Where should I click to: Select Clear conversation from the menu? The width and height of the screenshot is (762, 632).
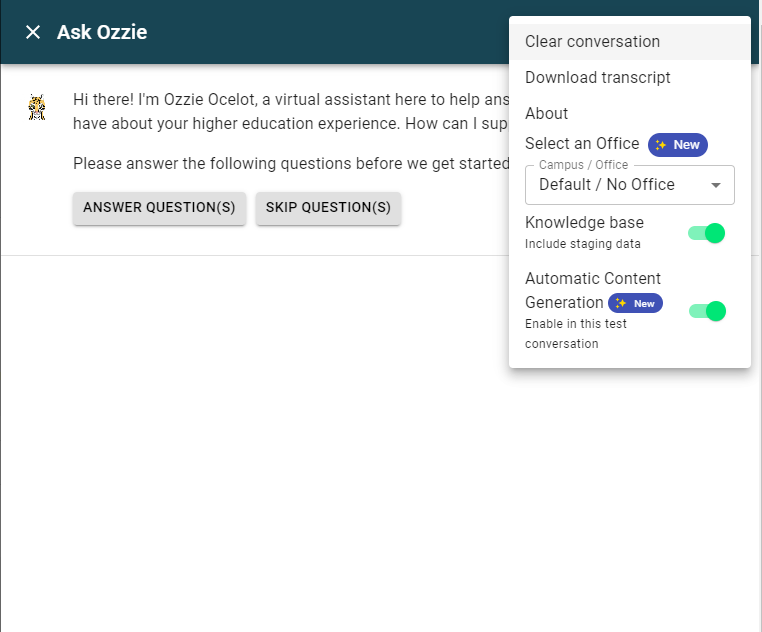click(x=629, y=42)
